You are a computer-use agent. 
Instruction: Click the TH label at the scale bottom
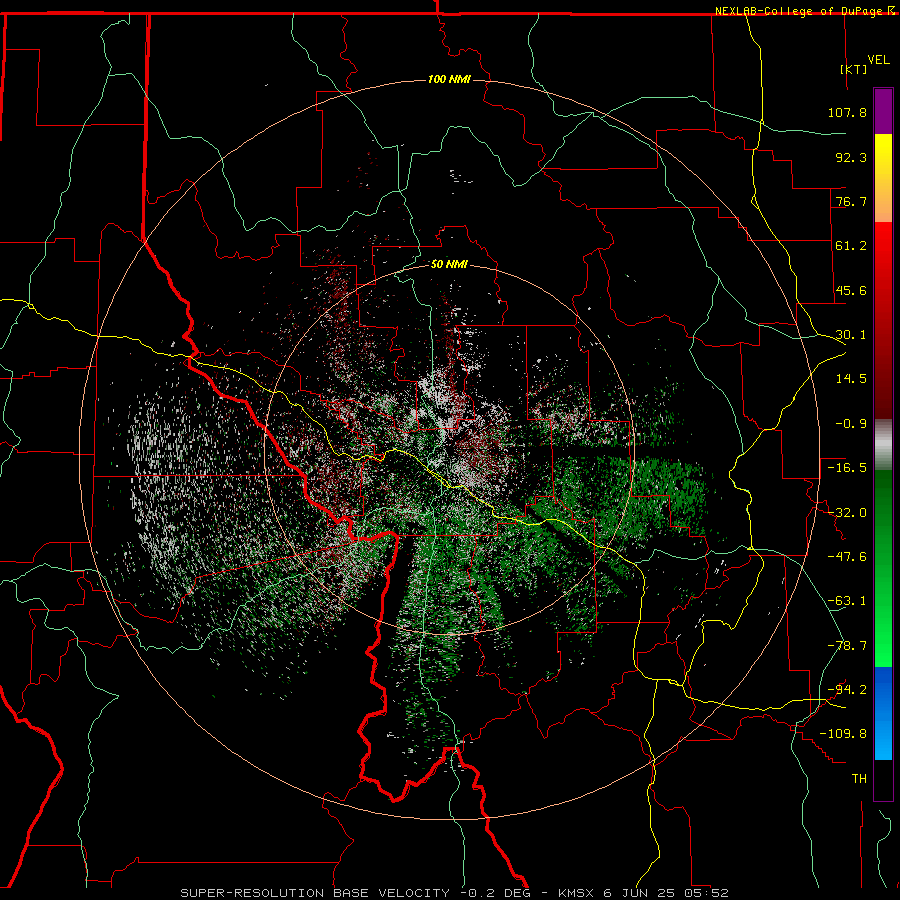[859, 779]
